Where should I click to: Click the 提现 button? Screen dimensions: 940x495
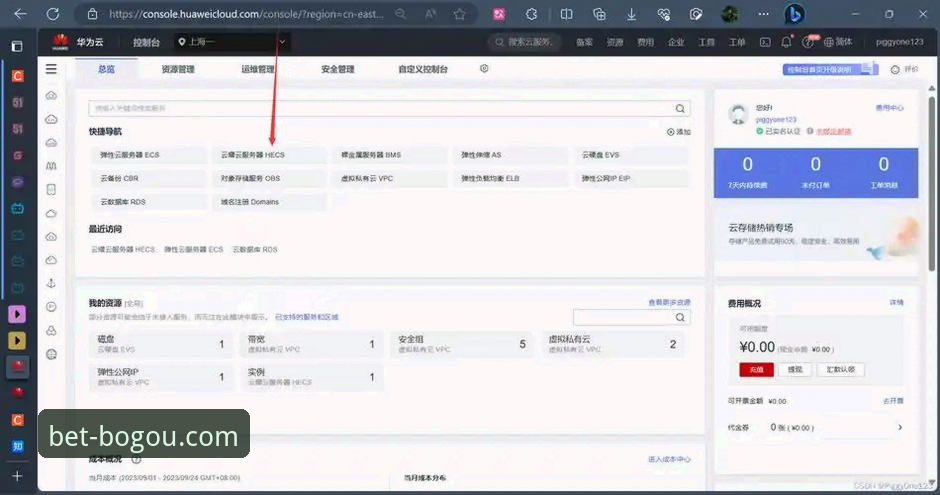point(795,369)
